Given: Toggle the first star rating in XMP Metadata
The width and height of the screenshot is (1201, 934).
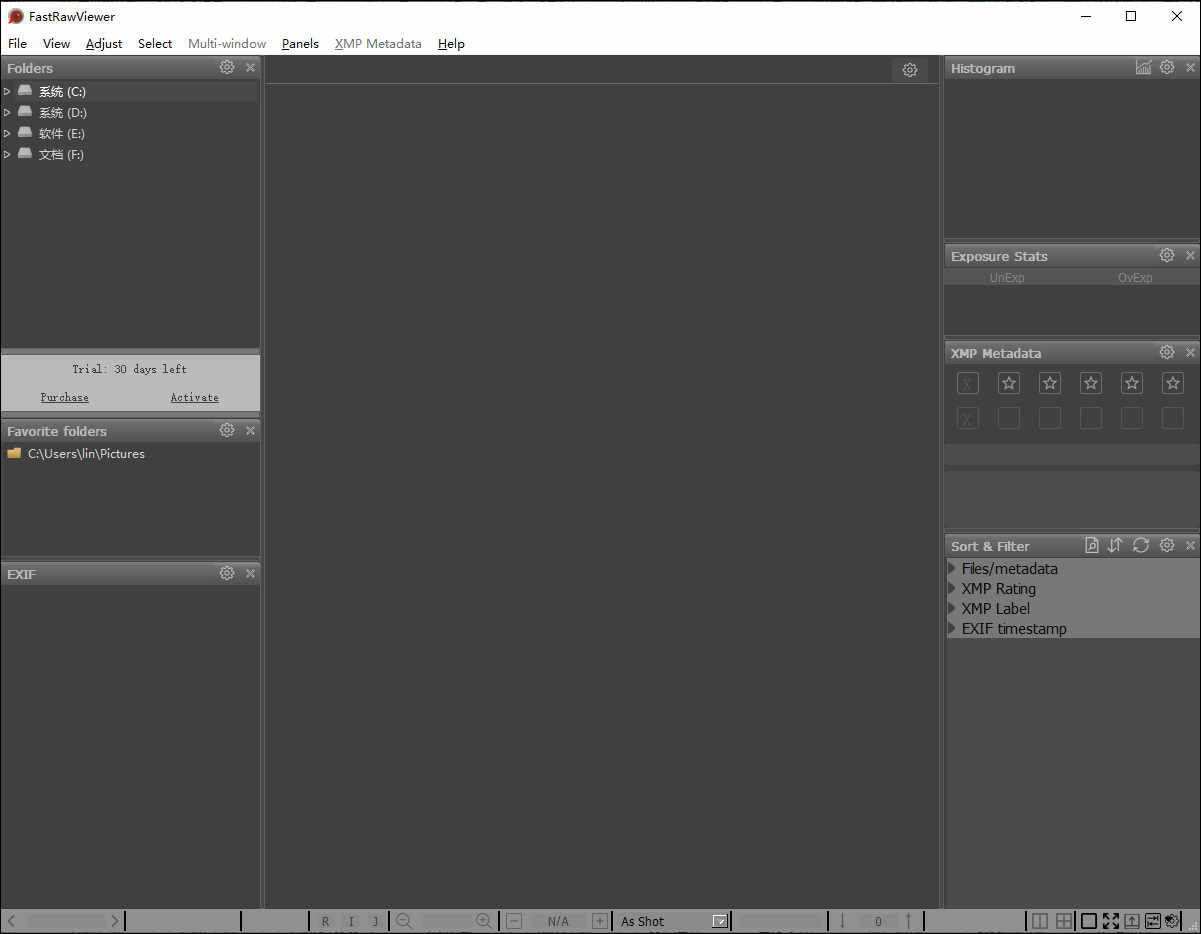Looking at the screenshot, I should (x=1008, y=383).
